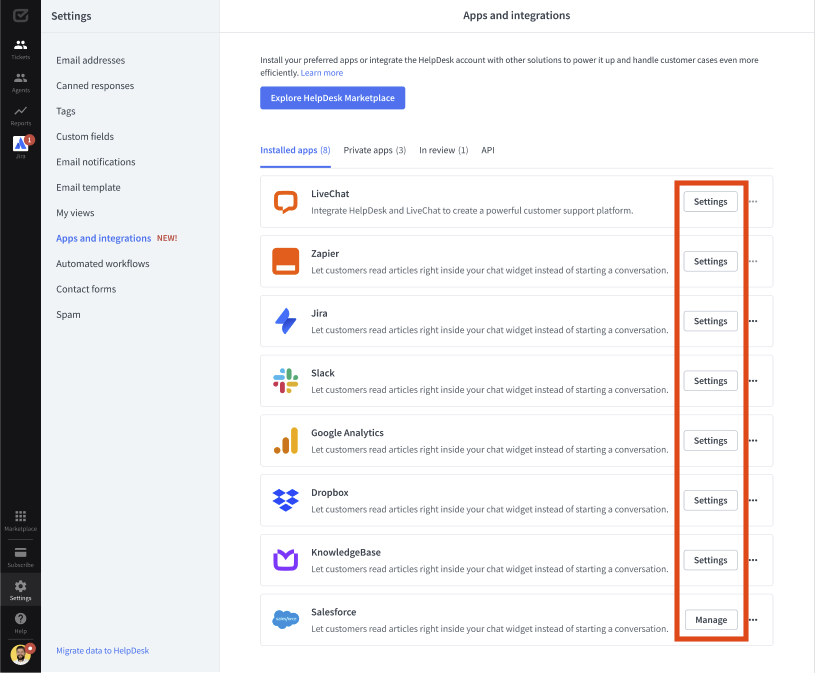This screenshot has width=815, height=673.
Task: Open My views settings
Action: (75, 213)
